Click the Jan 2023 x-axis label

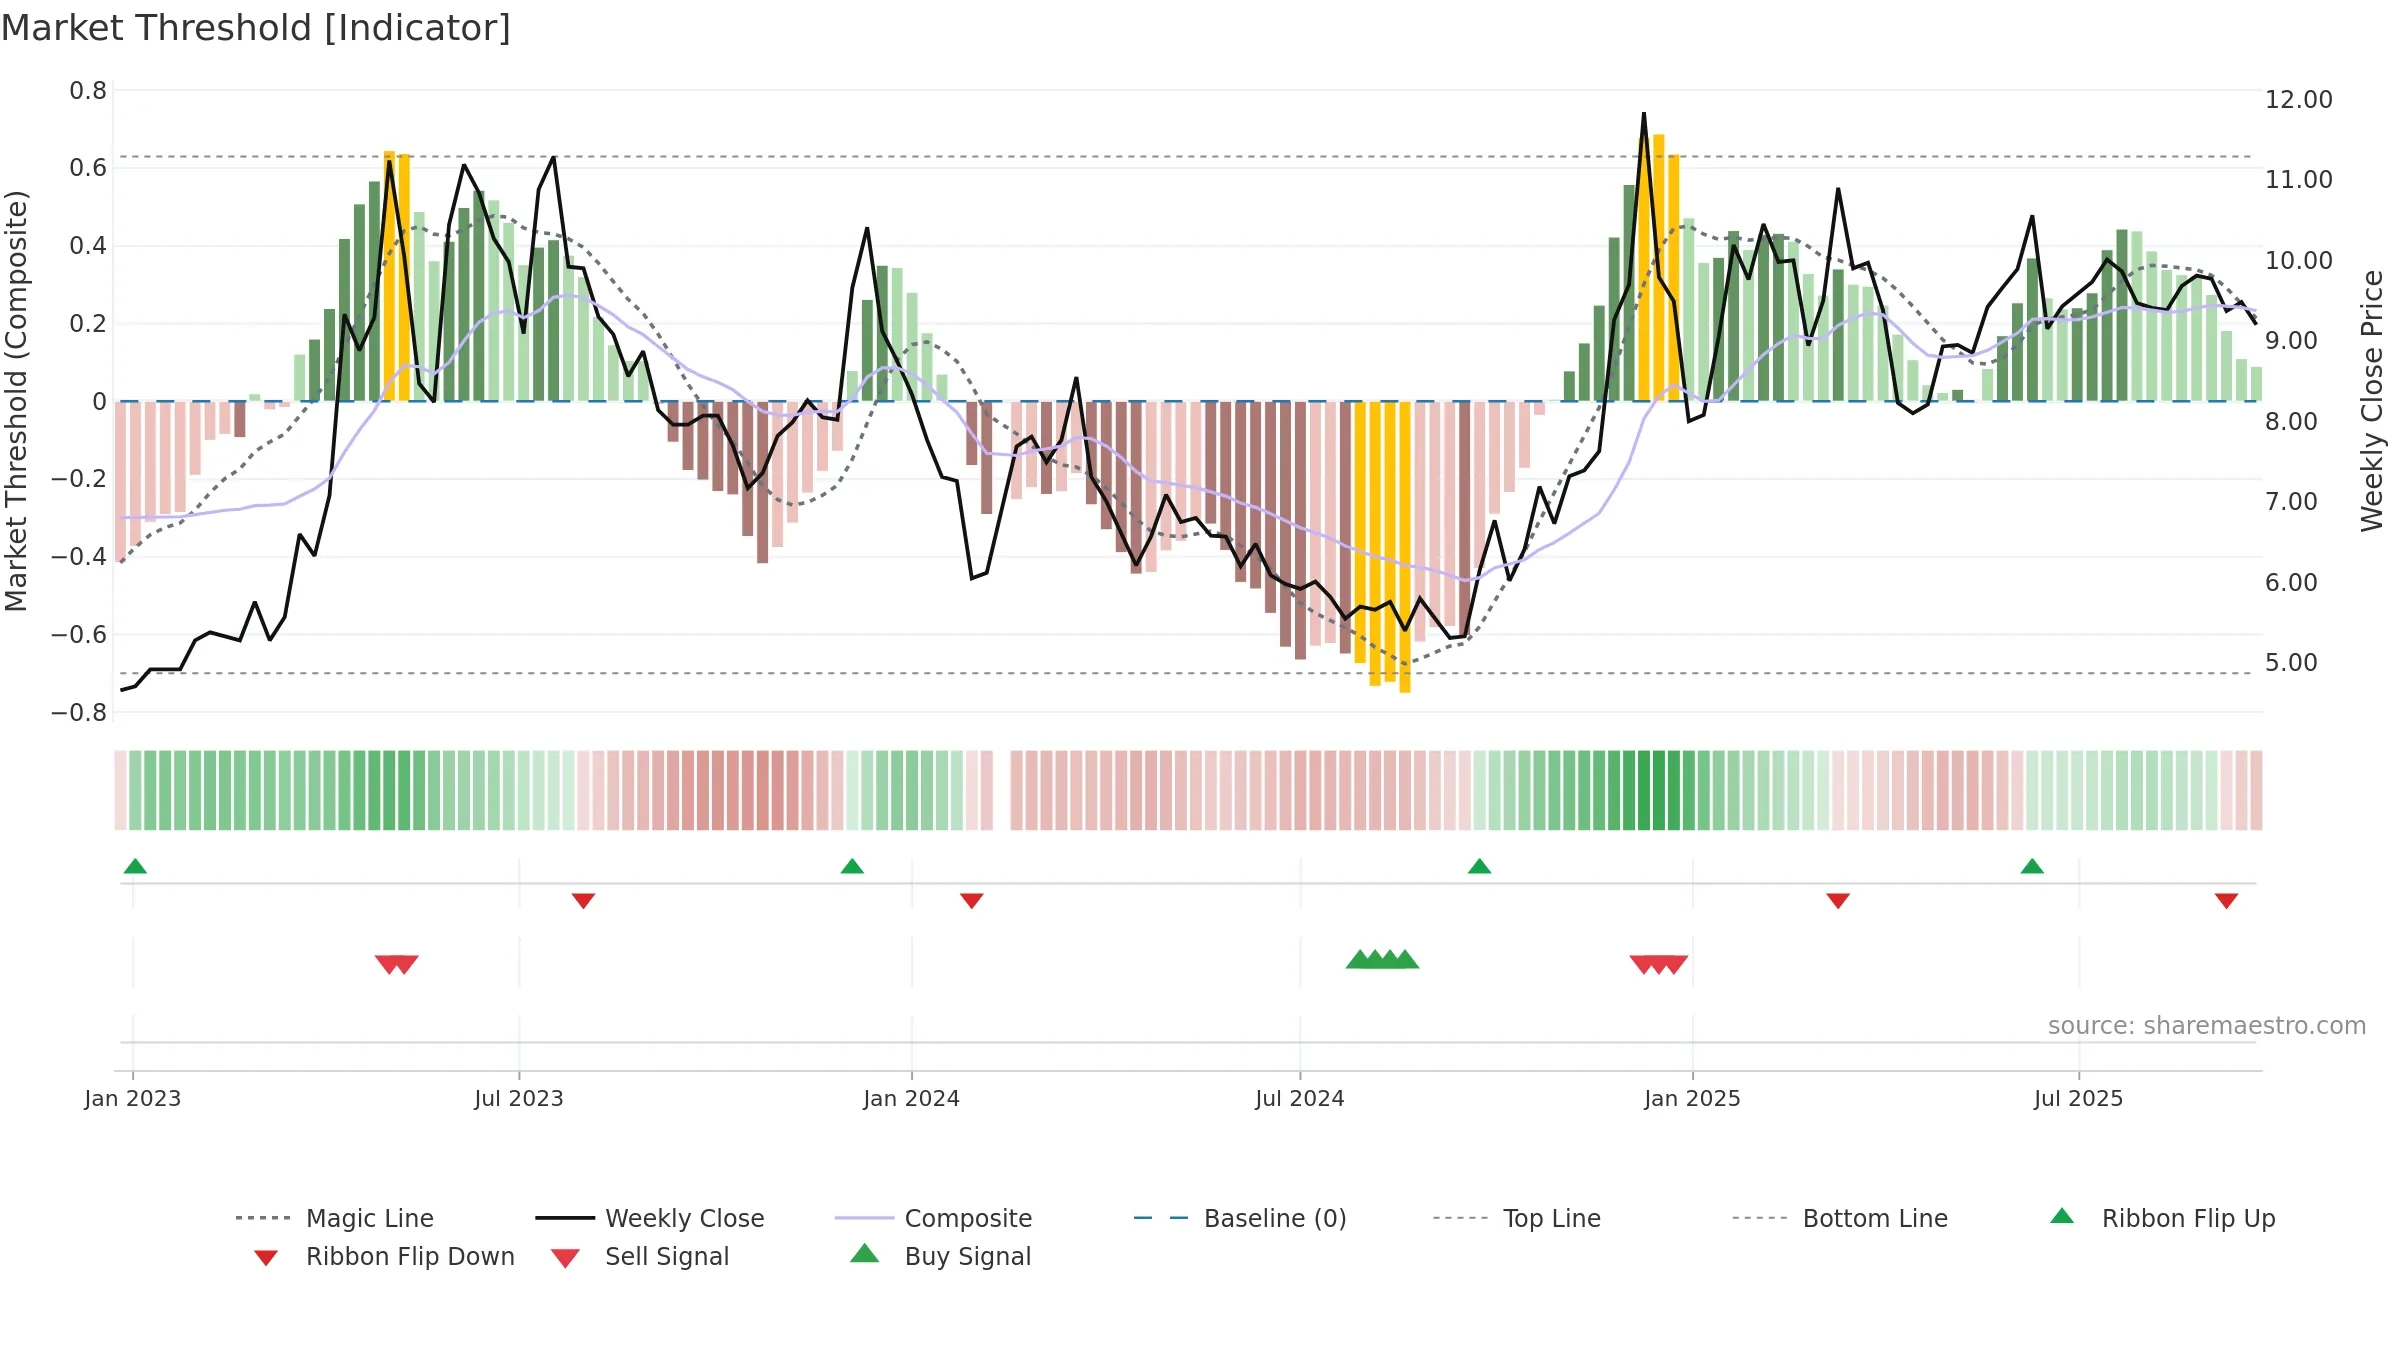pos(133,1098)
